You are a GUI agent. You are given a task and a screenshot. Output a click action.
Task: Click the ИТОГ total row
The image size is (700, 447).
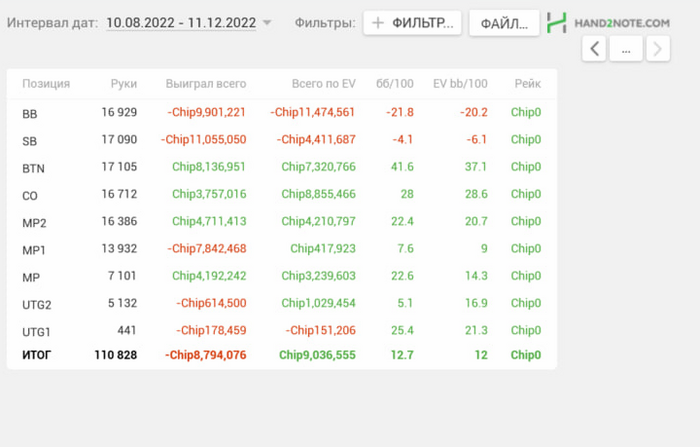(282, 355)
